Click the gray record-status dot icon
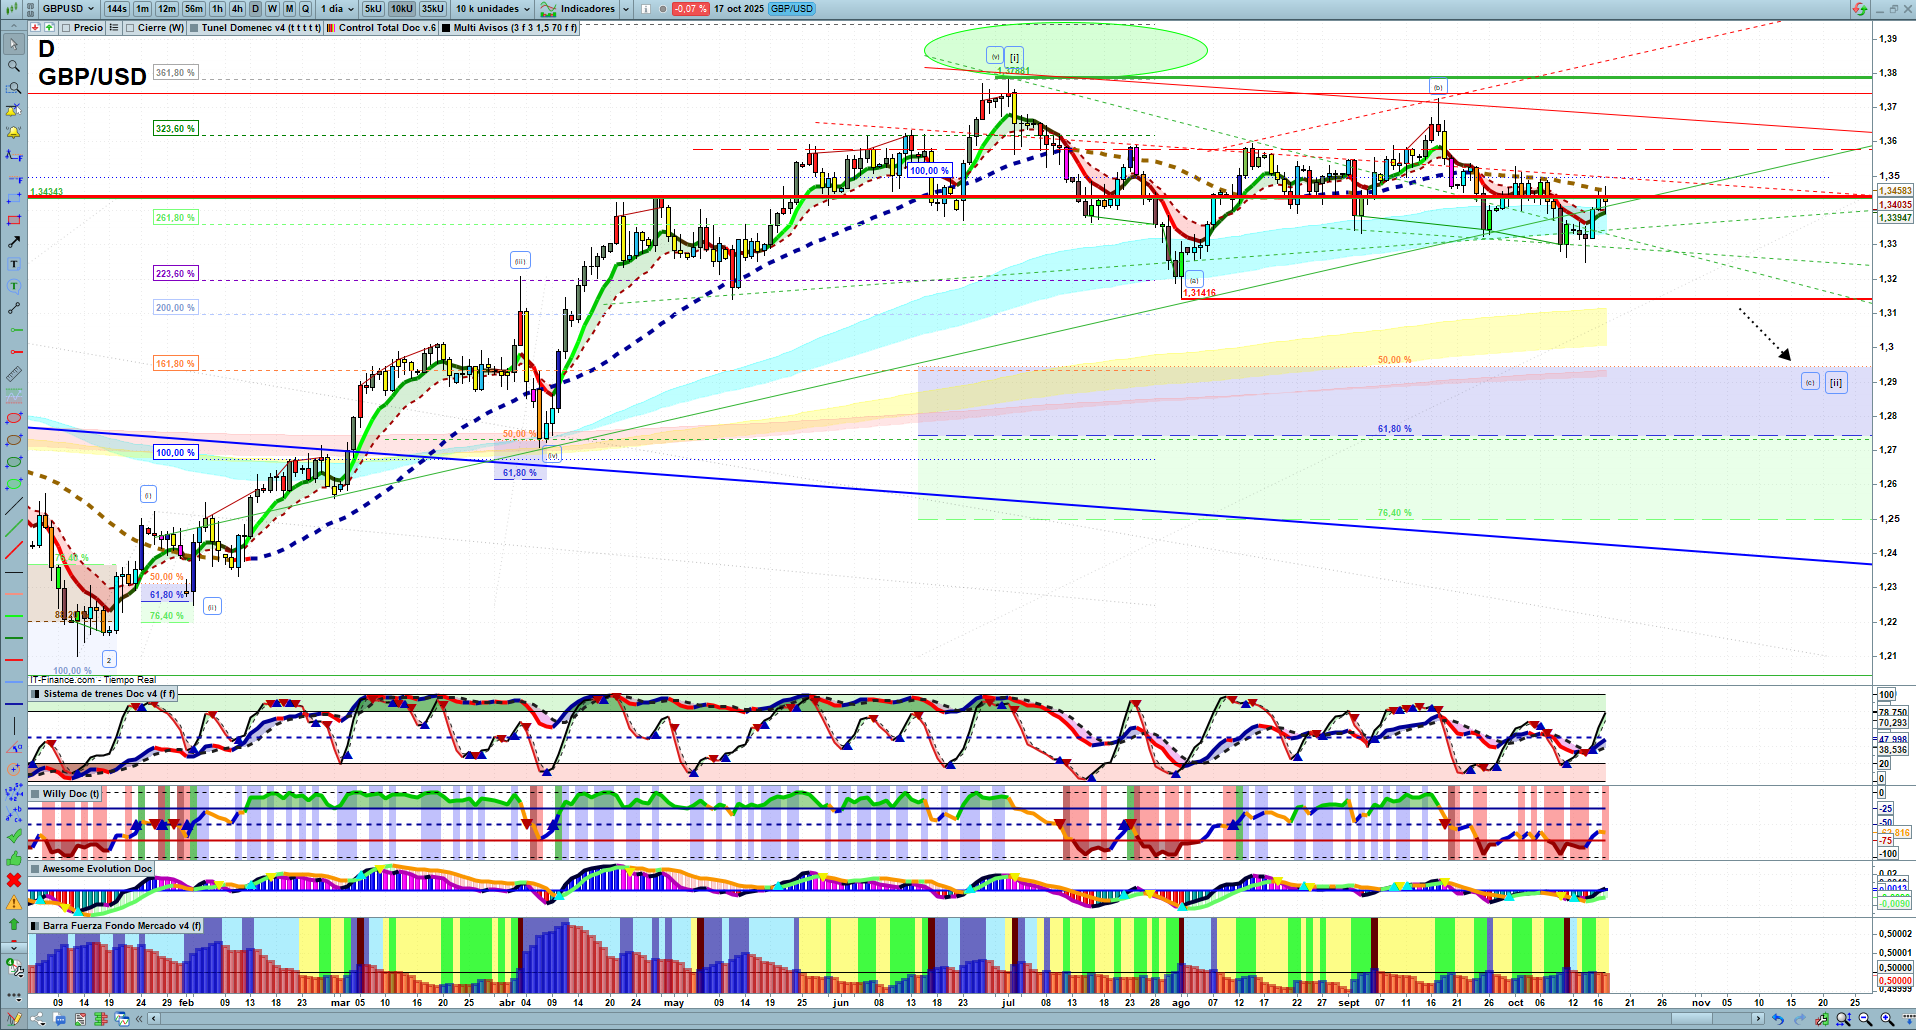The height and width of the screenshot is (1030, 1916). pyautogui.click(x=662, y=9)
